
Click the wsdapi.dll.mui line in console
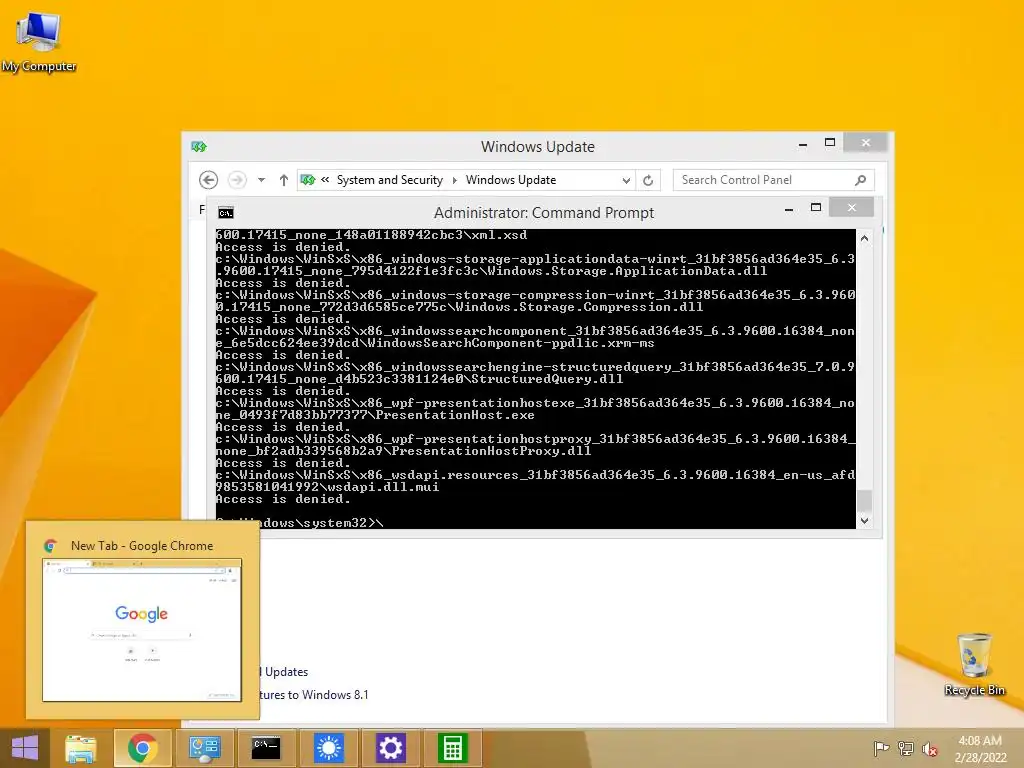[327, 487]
